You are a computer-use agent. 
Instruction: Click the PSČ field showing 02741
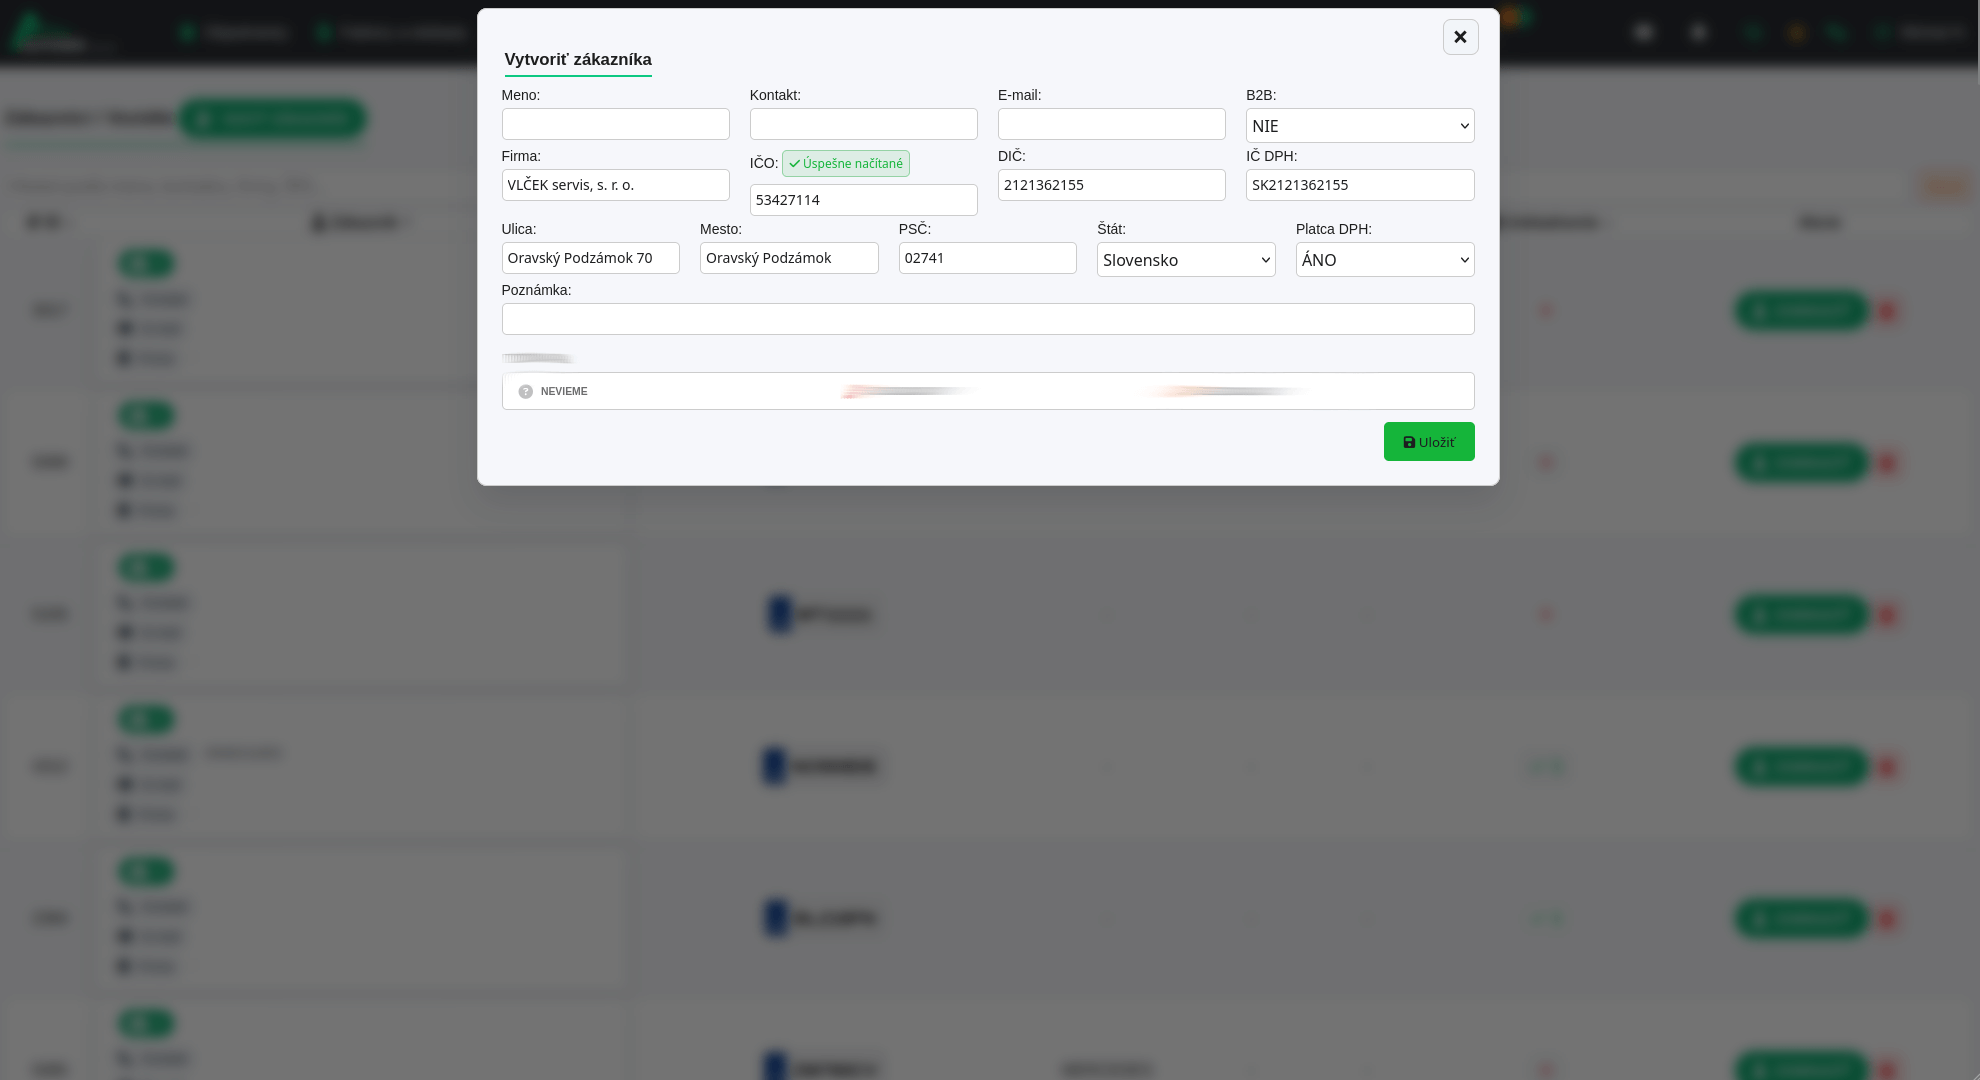pyautogui.click(x=987, y=258)
